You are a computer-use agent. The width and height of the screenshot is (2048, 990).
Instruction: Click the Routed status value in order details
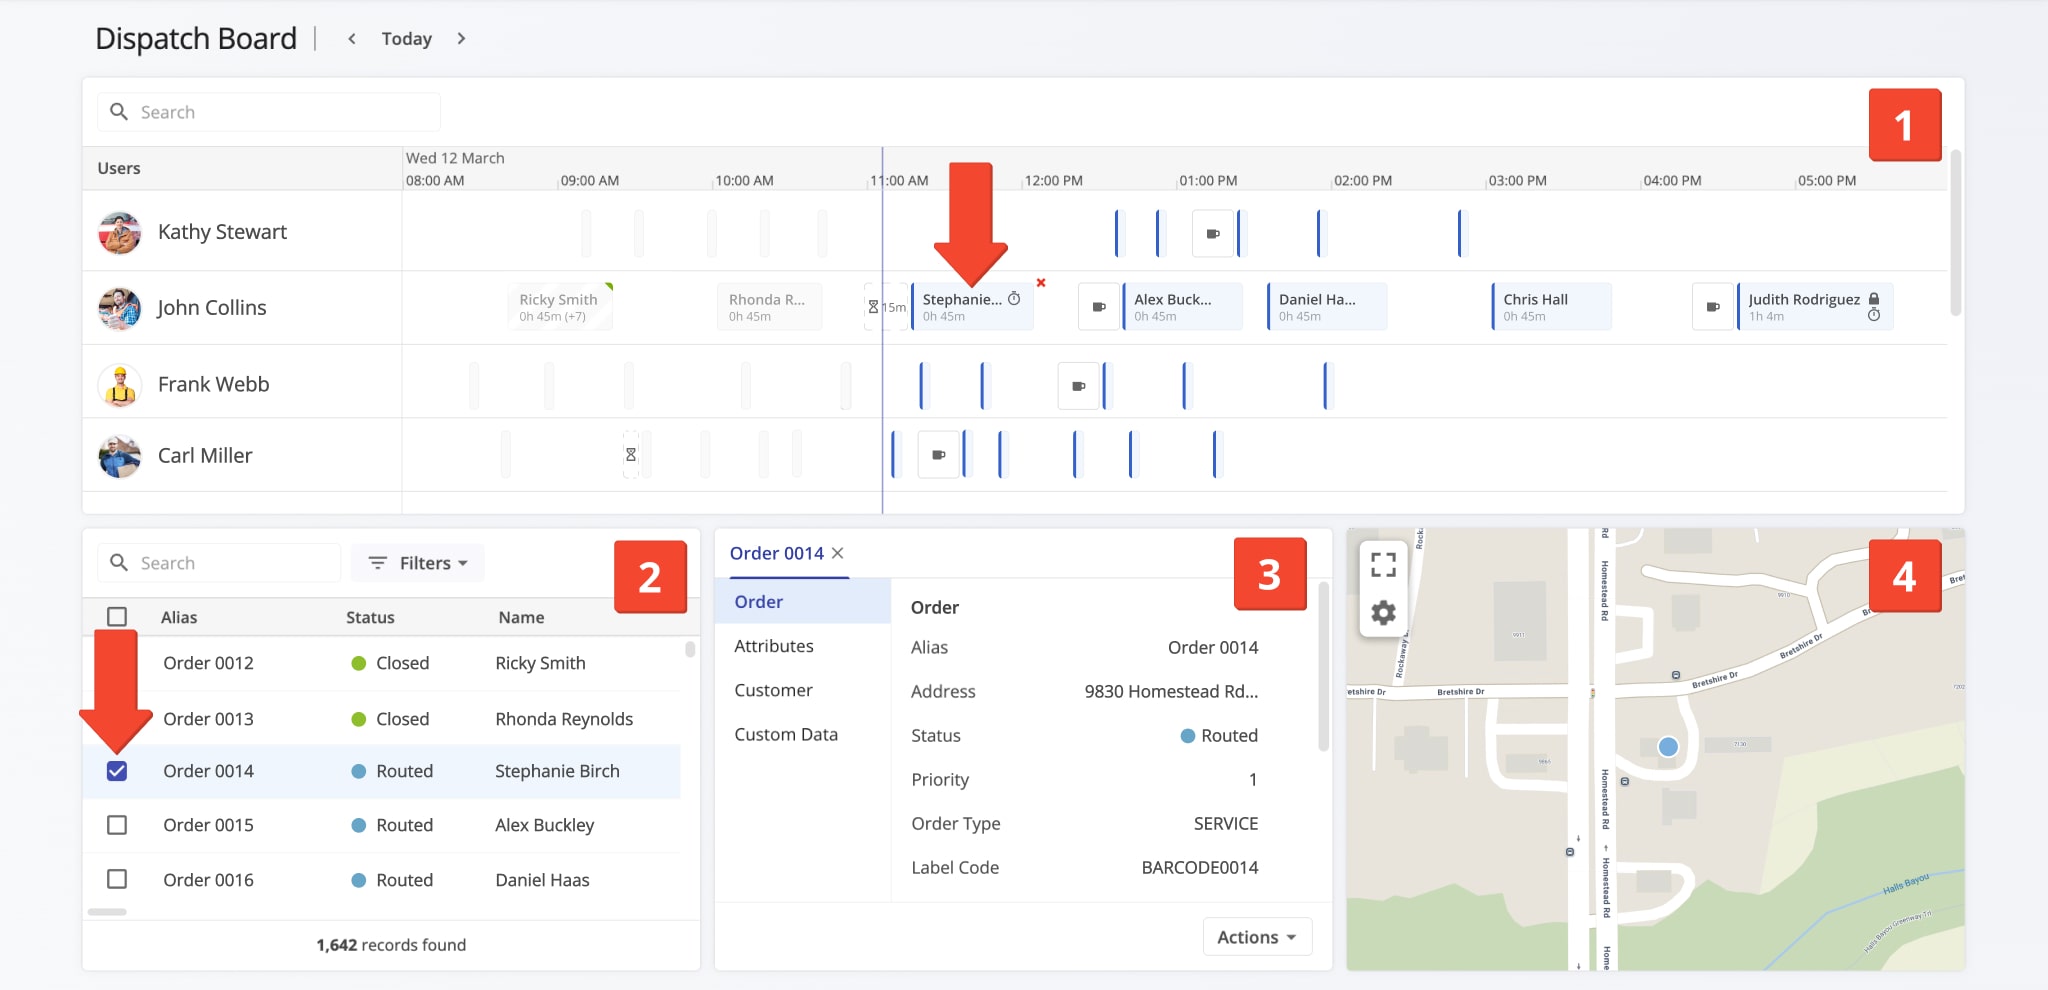(1219, 735)
